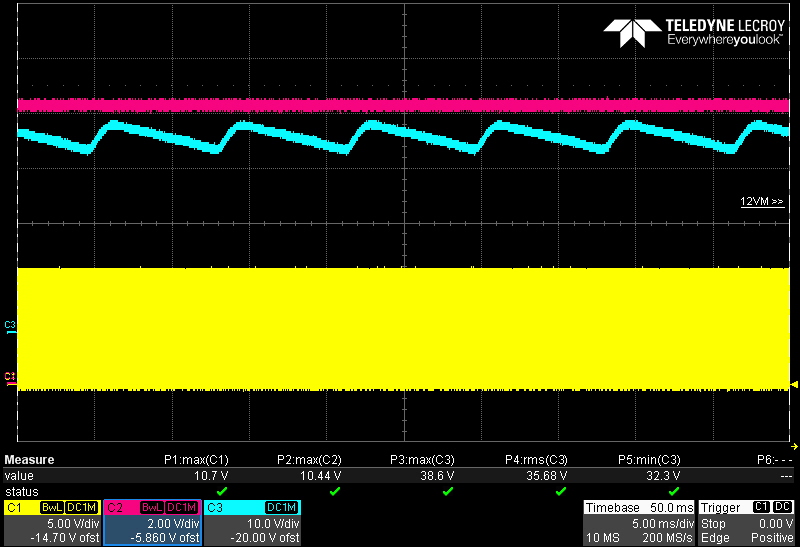Click the -14.70 V ofst value
The width and height of the screenshot is (800, 547).
click(x=64, y=538)
